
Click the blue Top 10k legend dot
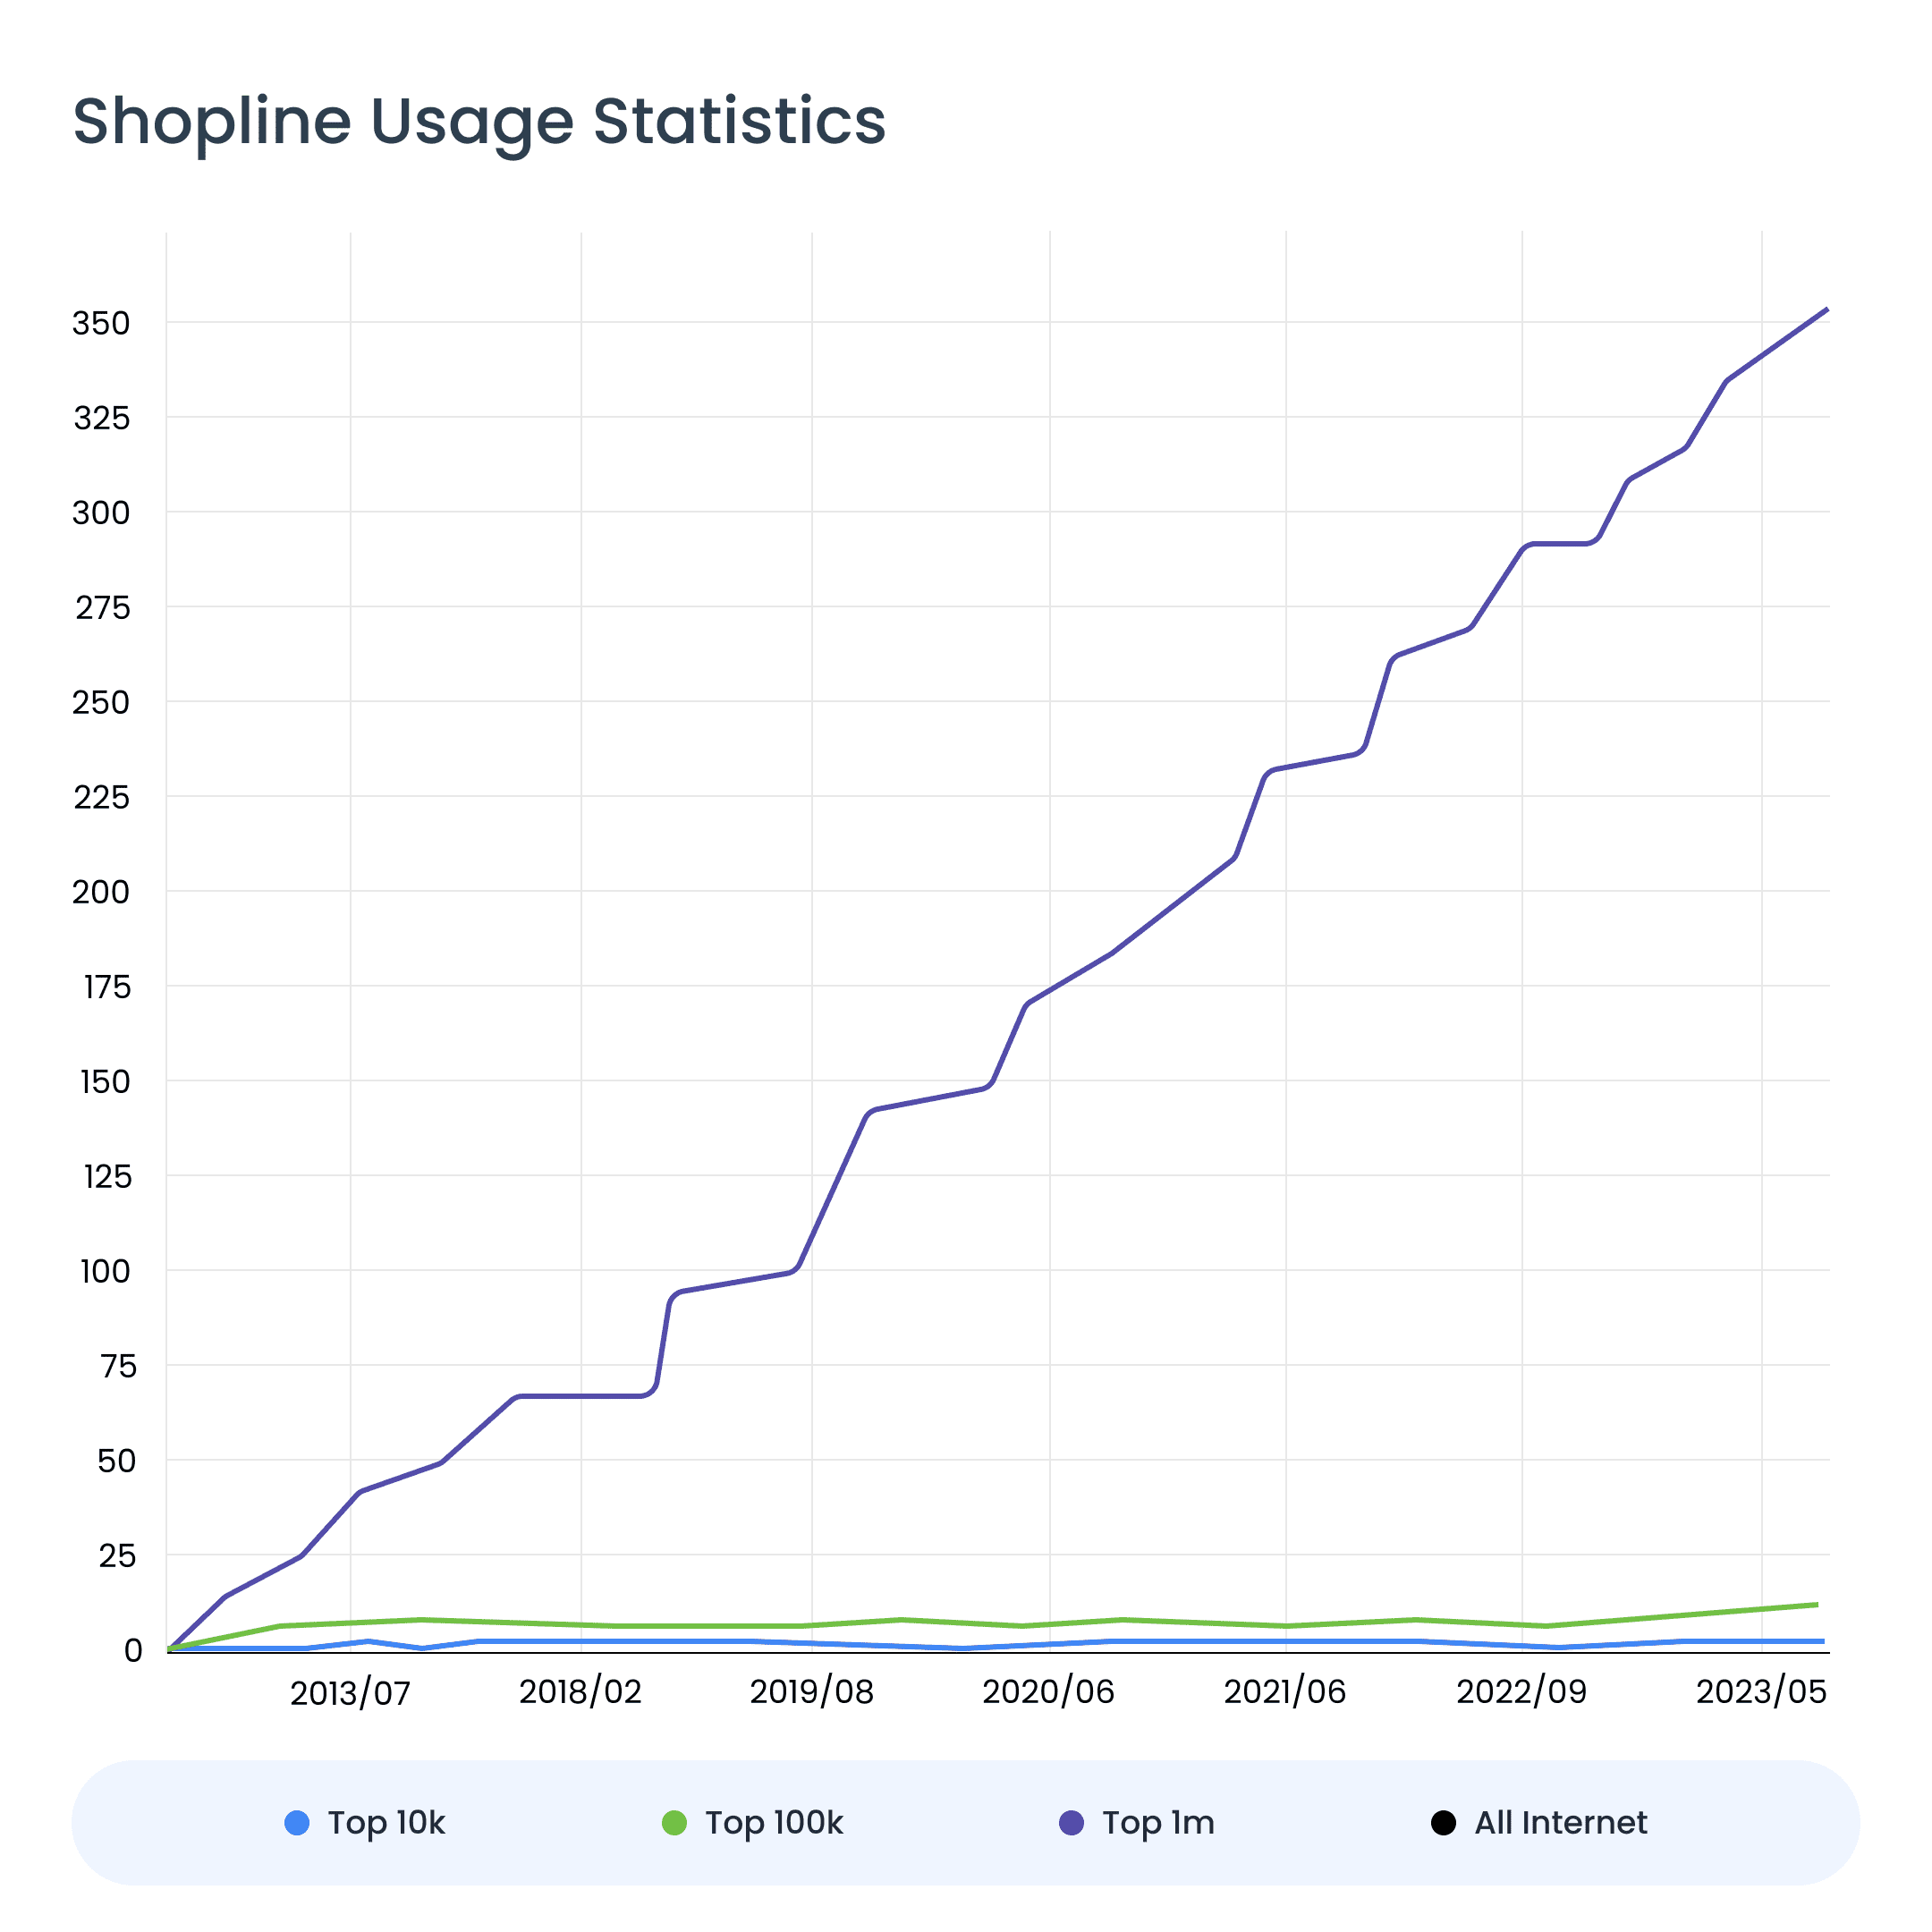(297, 1823)
